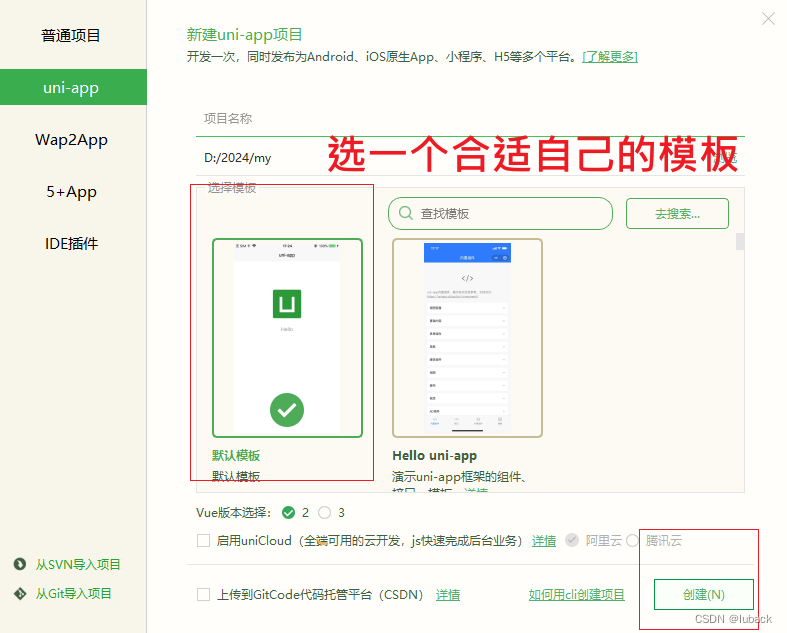Choose Vue version 2 radio button
This screenshot has width=787, height=633.
[x=289, y=513]
